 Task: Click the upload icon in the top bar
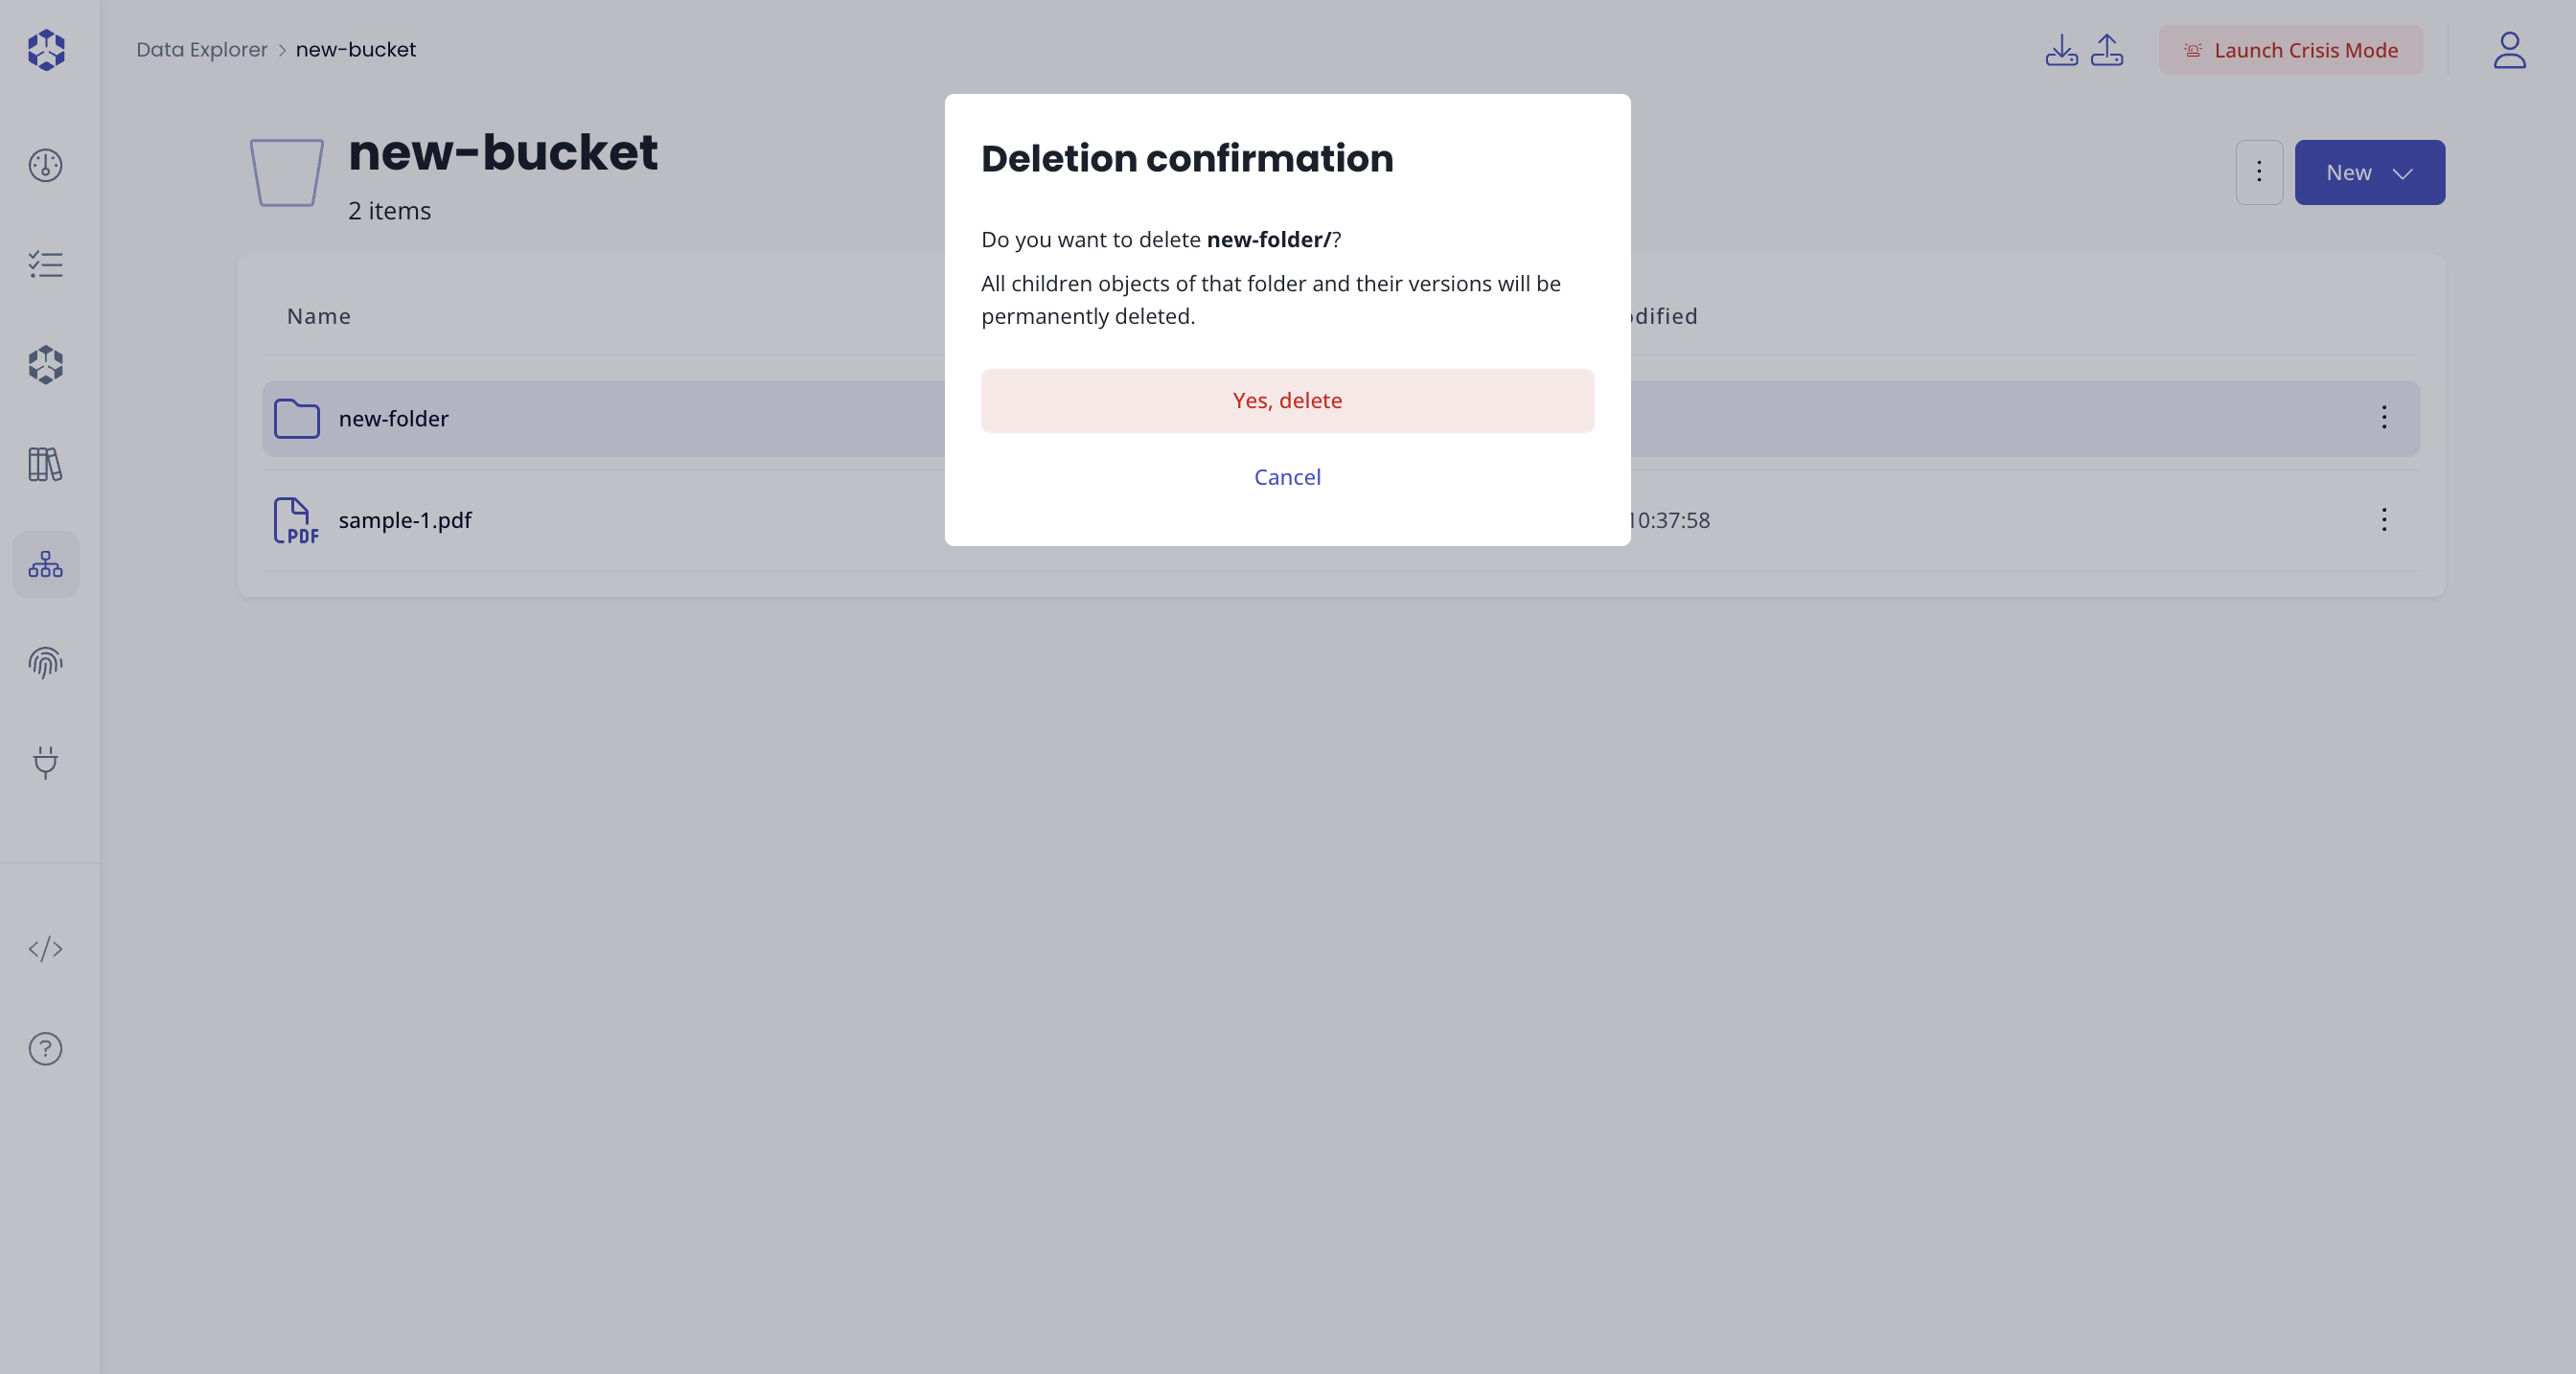(2108, 50)
